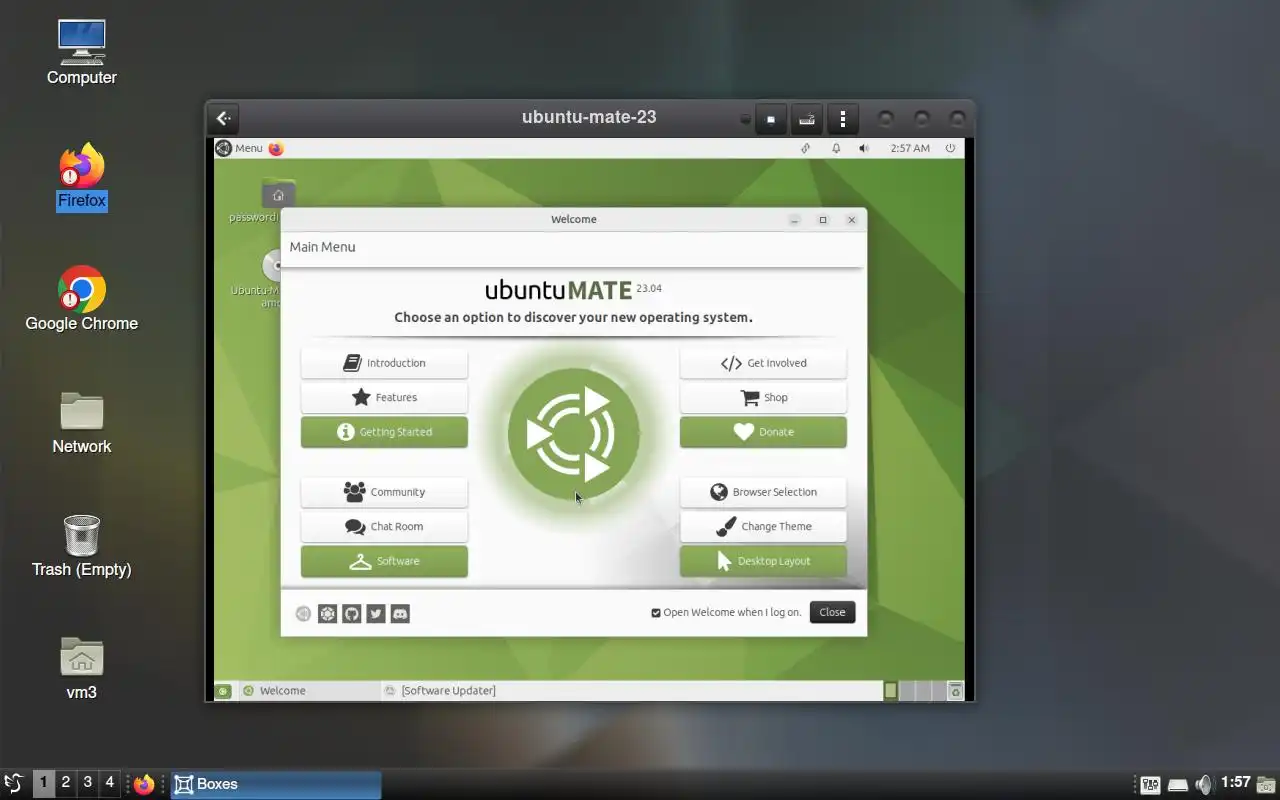
Task: Click the Main Menu heading in Welcome
Action: pos(322,247)
